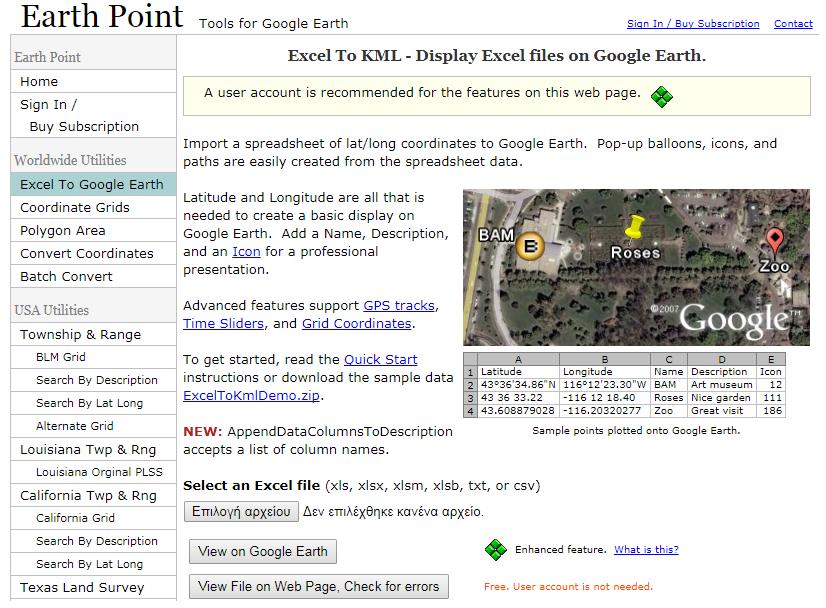Click the red NEW: label
826x608 pixels.
click(x=203, y=432)
